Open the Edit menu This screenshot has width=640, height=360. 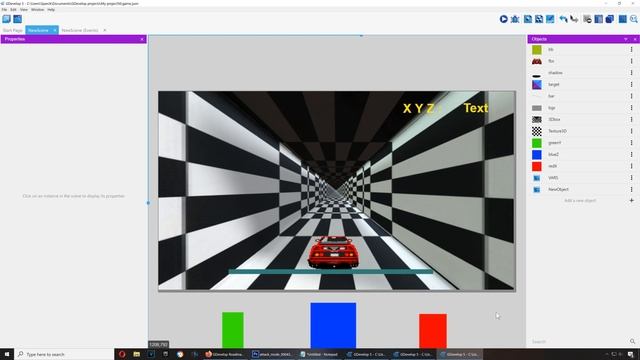click(13, 9)
